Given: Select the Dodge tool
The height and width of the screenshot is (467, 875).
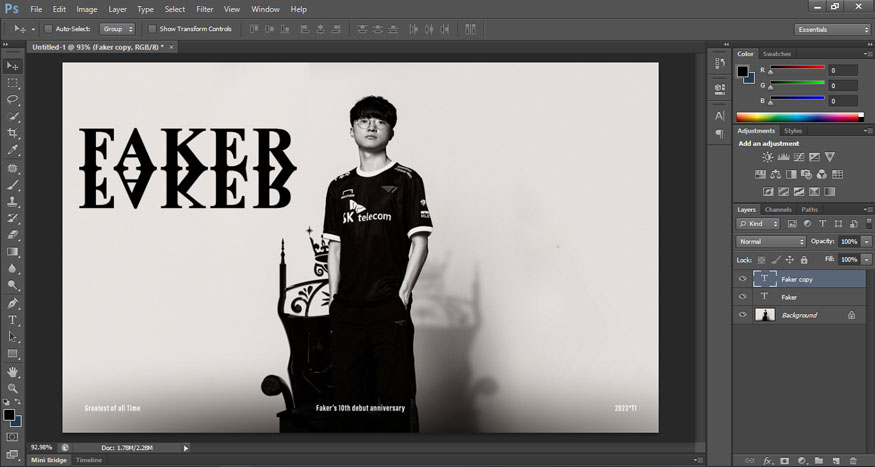Looking at the screenshot, I should (12, 285).
